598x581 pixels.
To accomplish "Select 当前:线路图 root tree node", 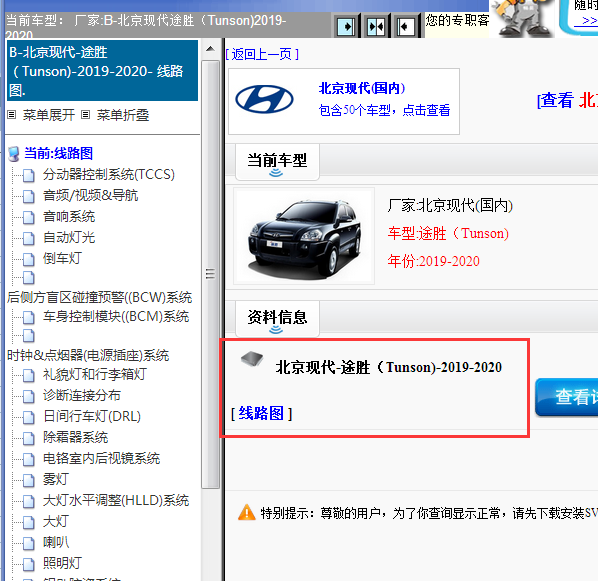I will coord(58,153).
